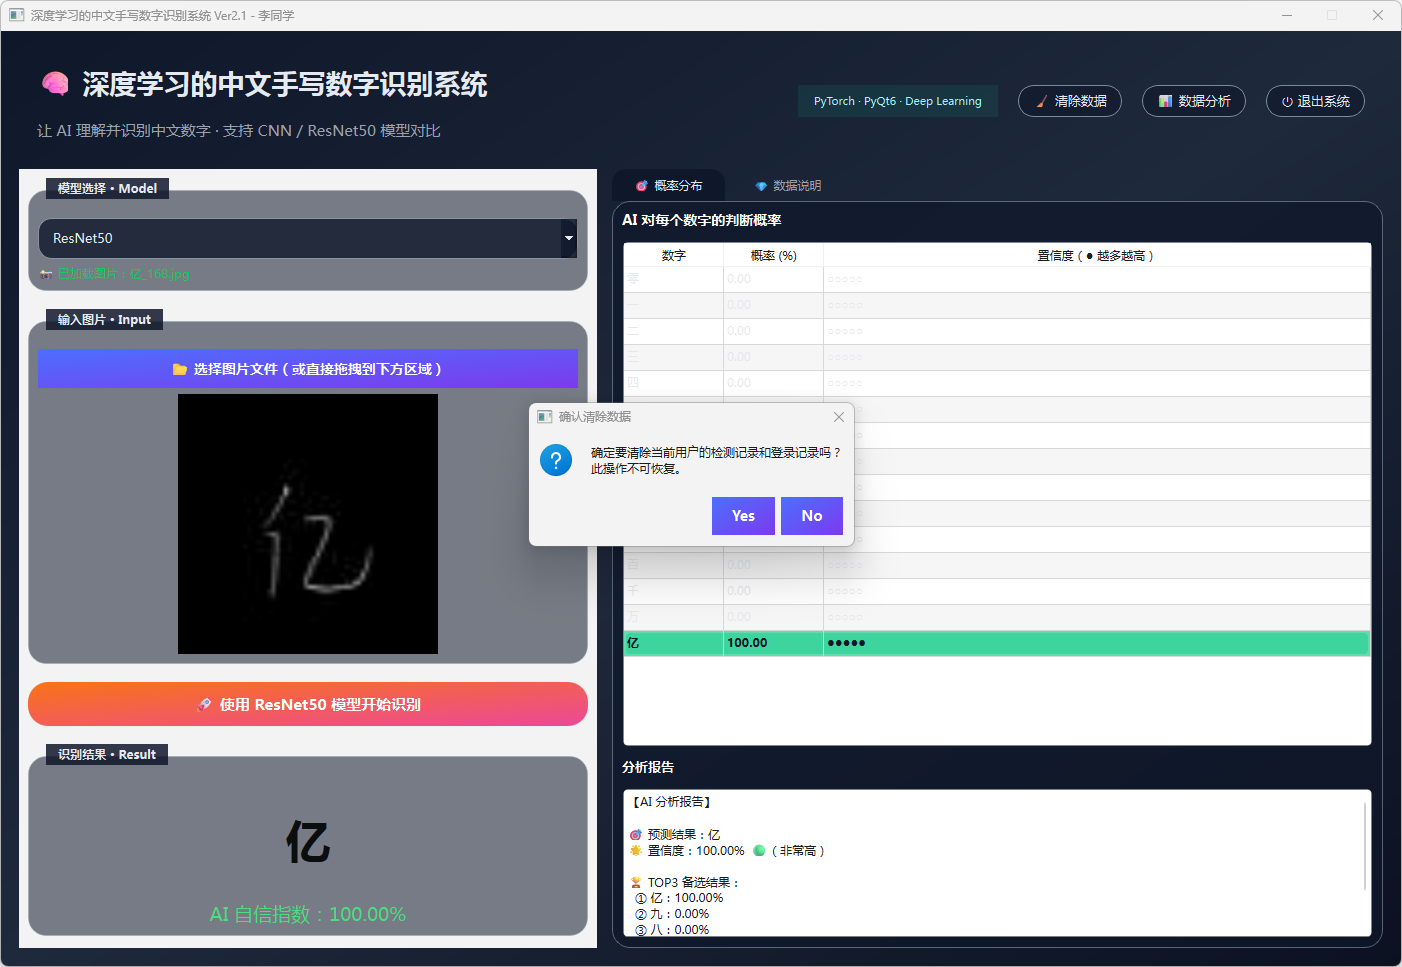Close the 确认清除数据 dialog with X

[x=839, y=417]
